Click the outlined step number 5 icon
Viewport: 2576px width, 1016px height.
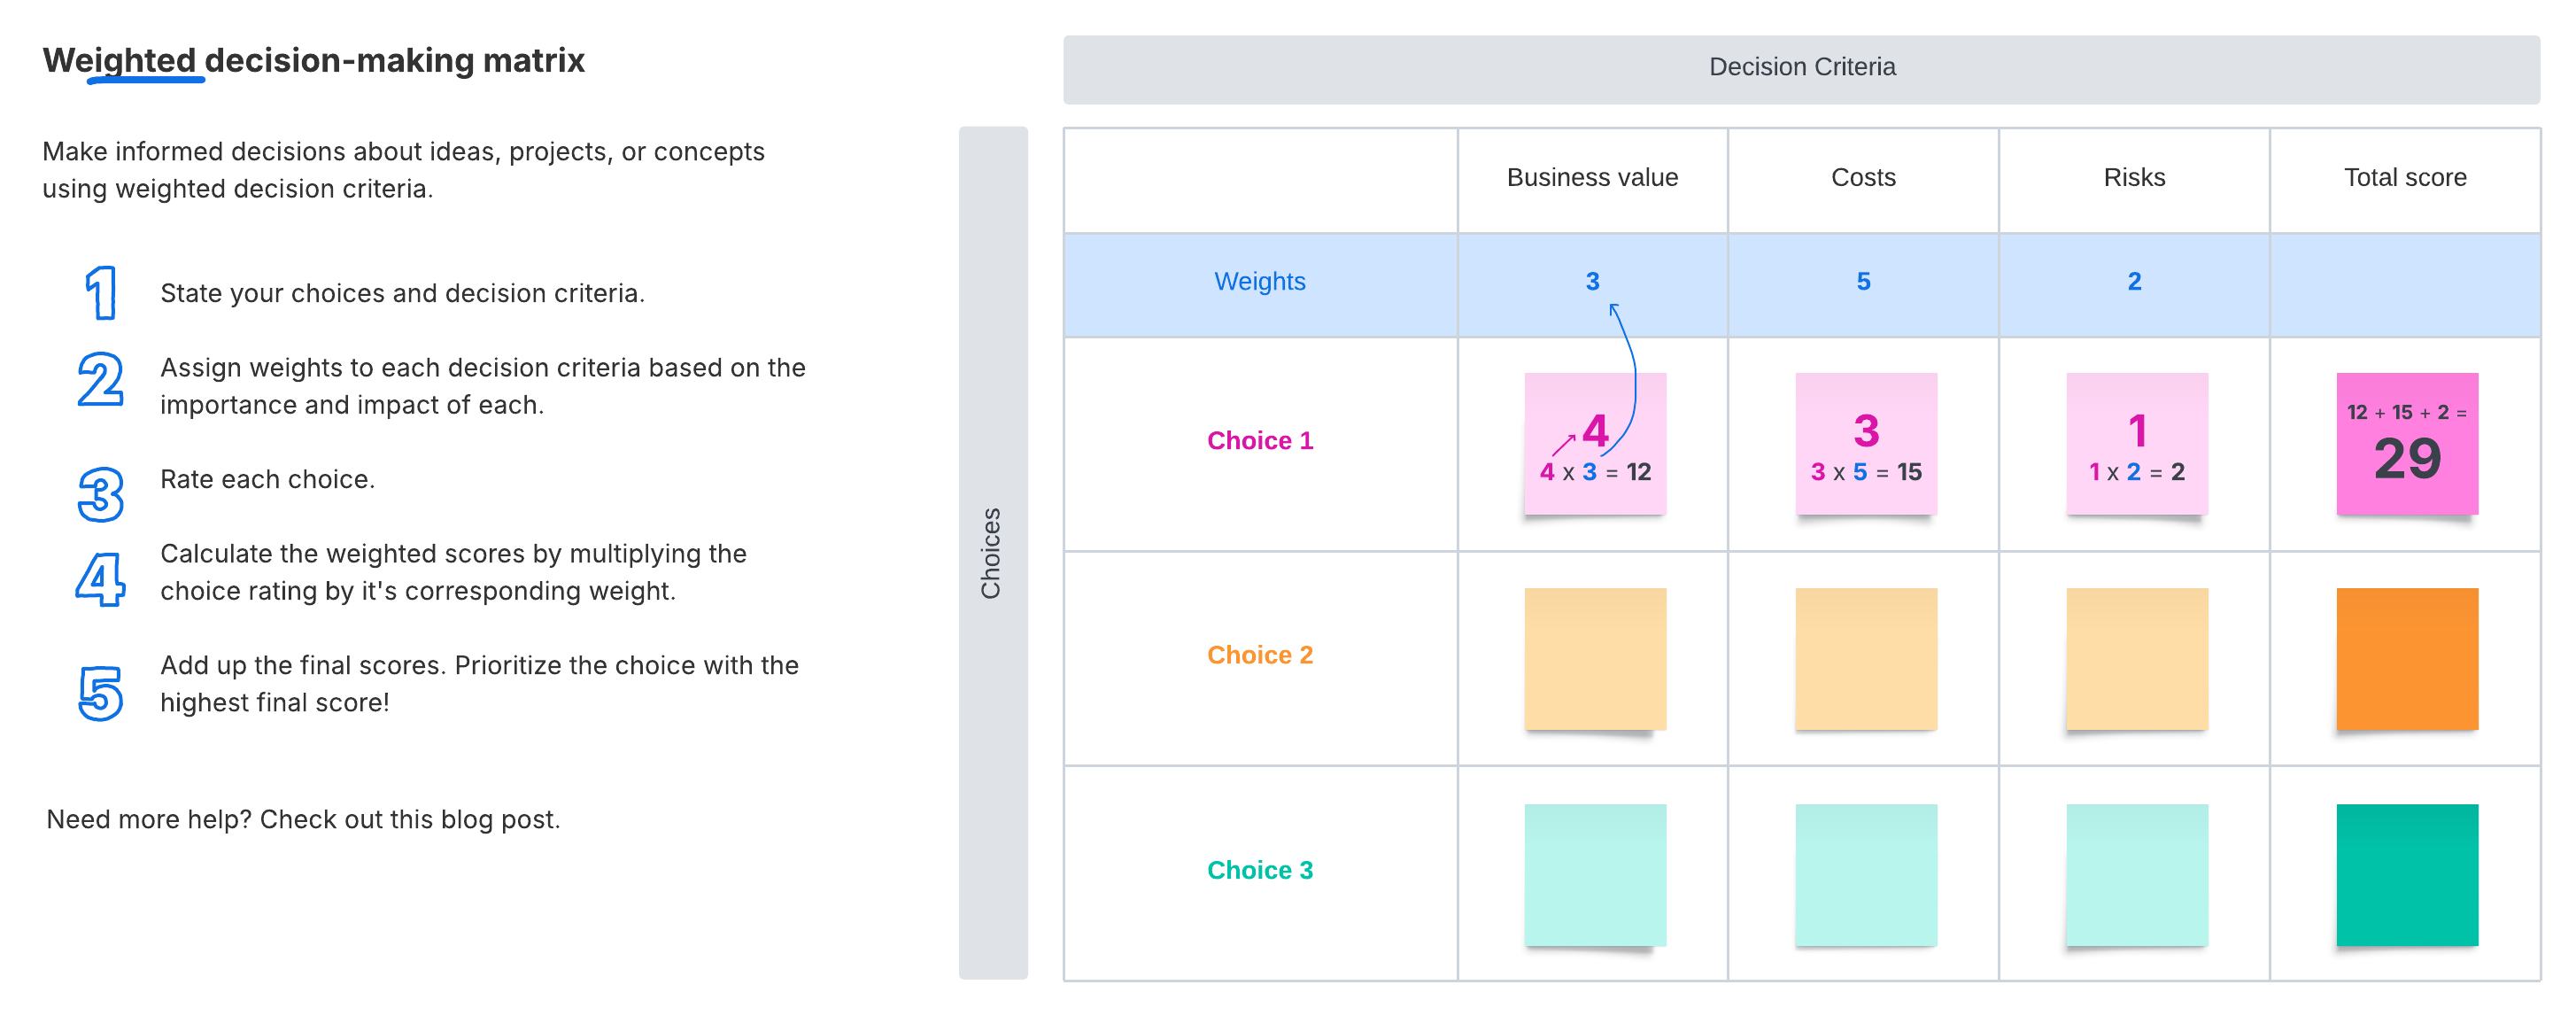pos(101,693)
